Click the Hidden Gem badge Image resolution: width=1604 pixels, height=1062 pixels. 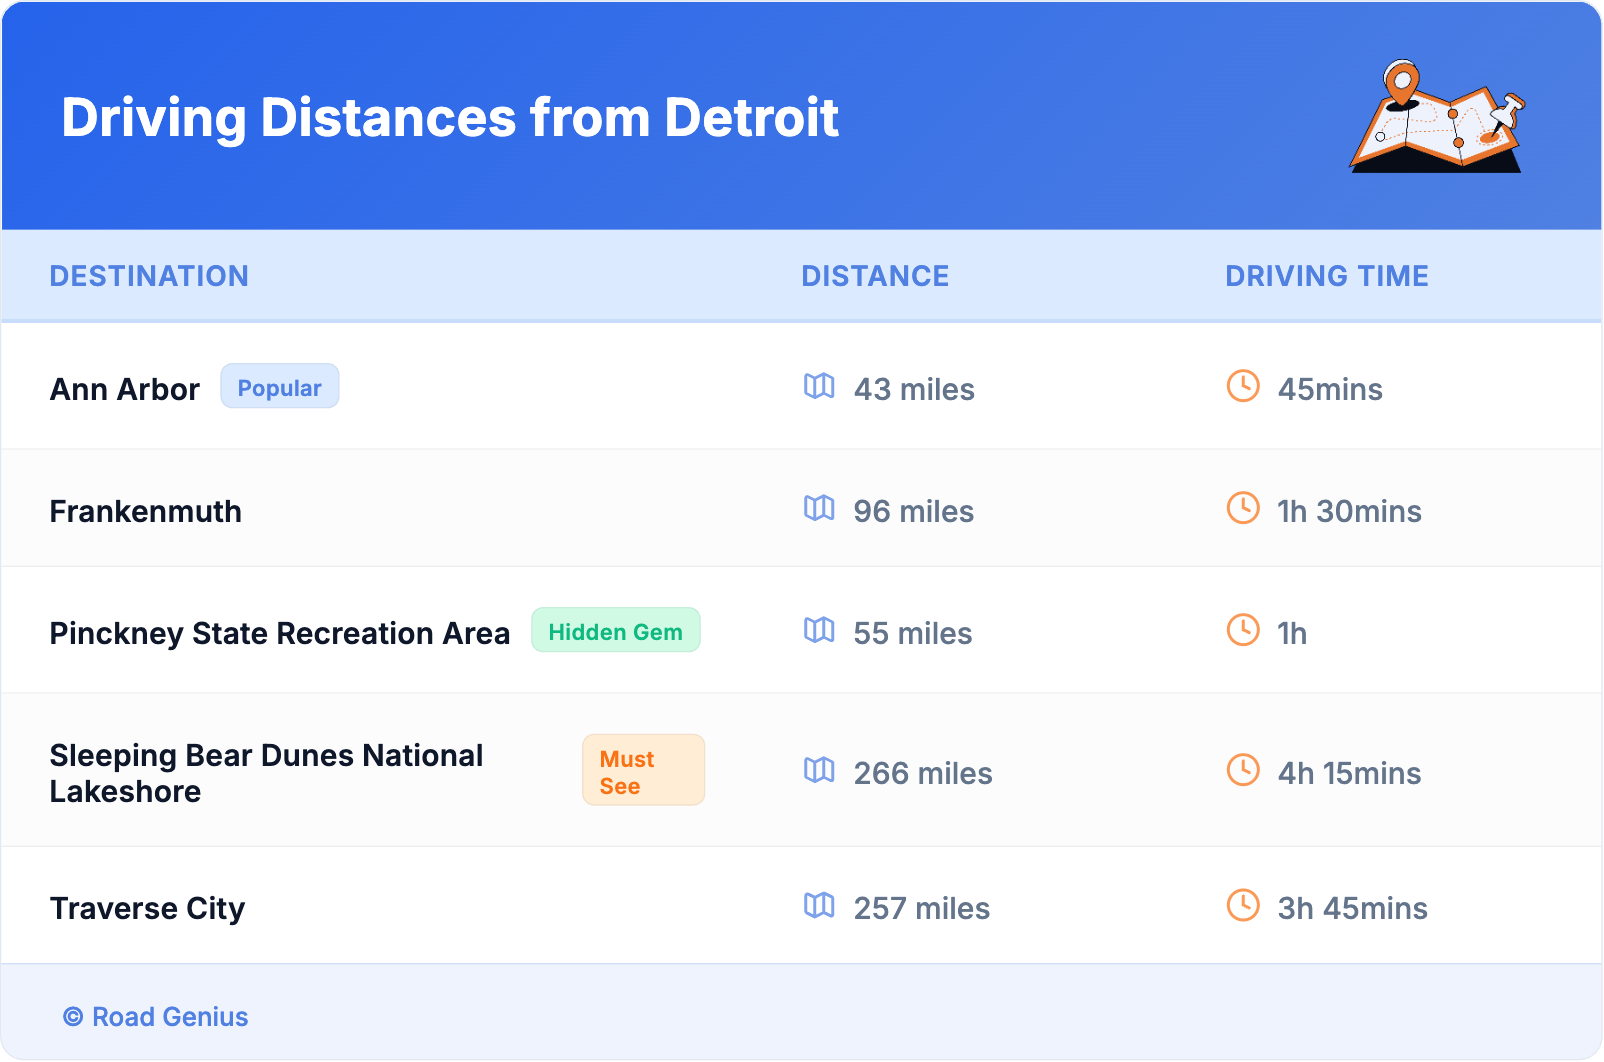pos(615,631)
